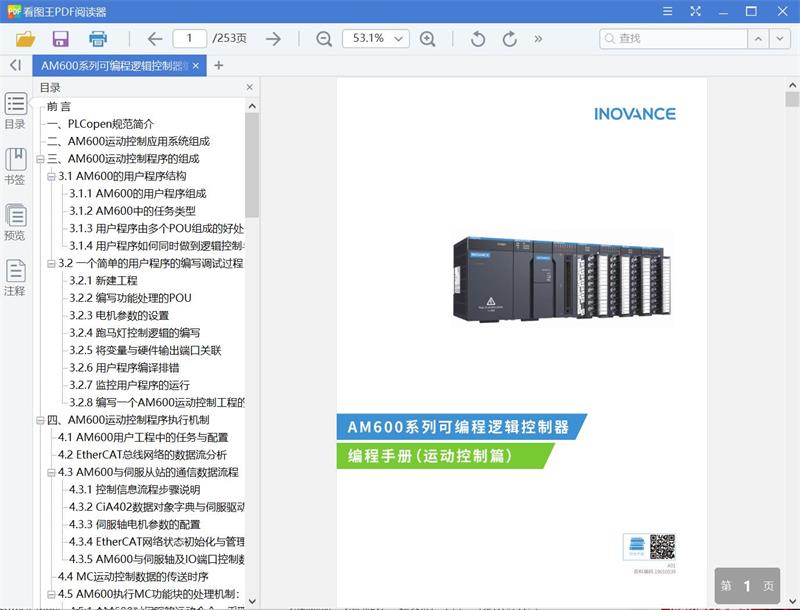
Task: Jump to the 前言 outline entry
Action: tap(59, 107)
